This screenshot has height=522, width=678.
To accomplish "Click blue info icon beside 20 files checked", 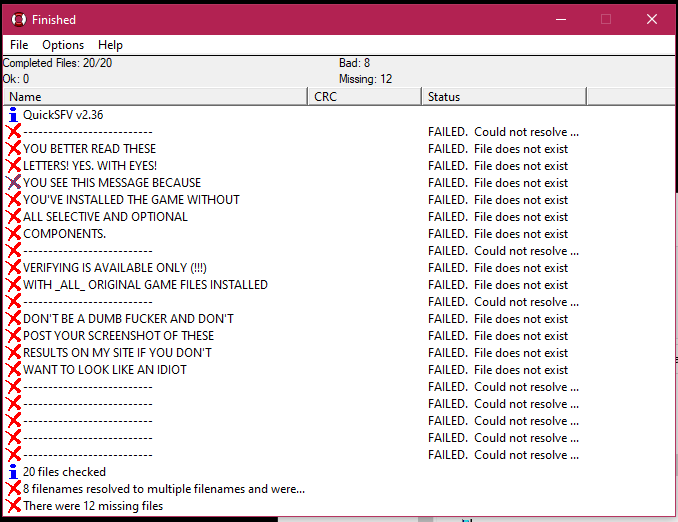I will (x=13, y=472).
